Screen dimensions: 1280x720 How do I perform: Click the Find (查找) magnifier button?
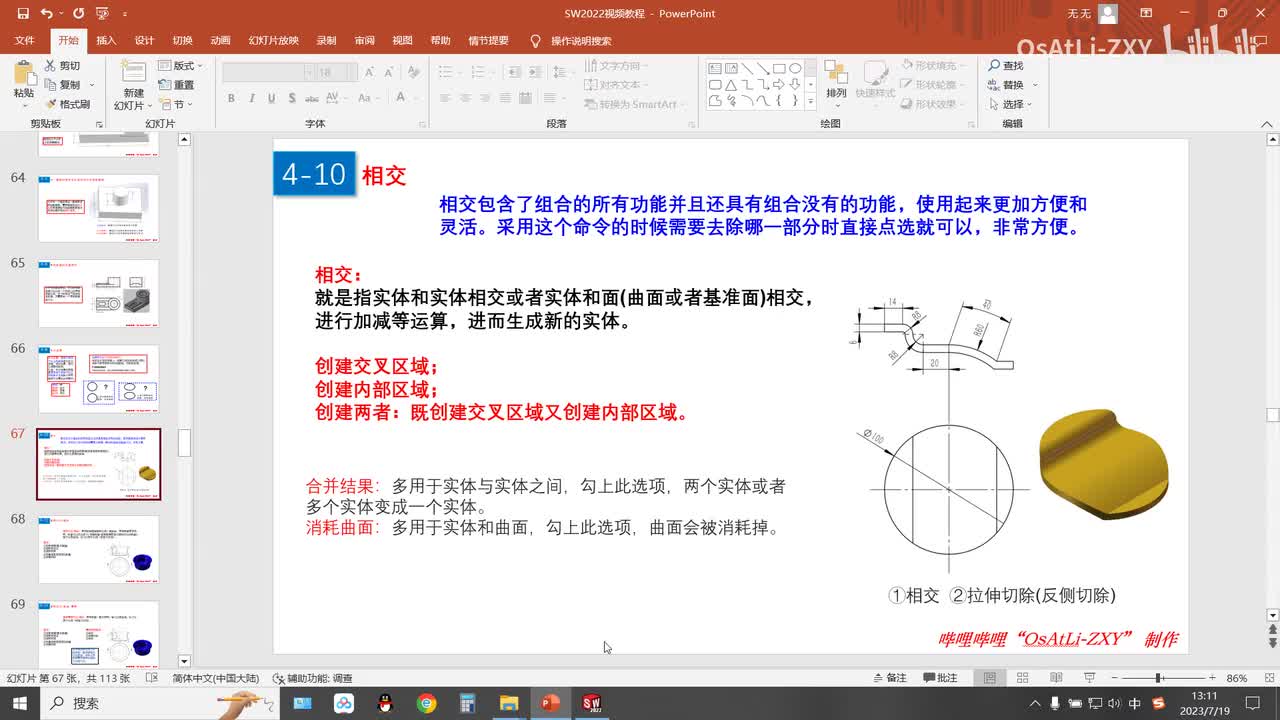point(1005,66)
